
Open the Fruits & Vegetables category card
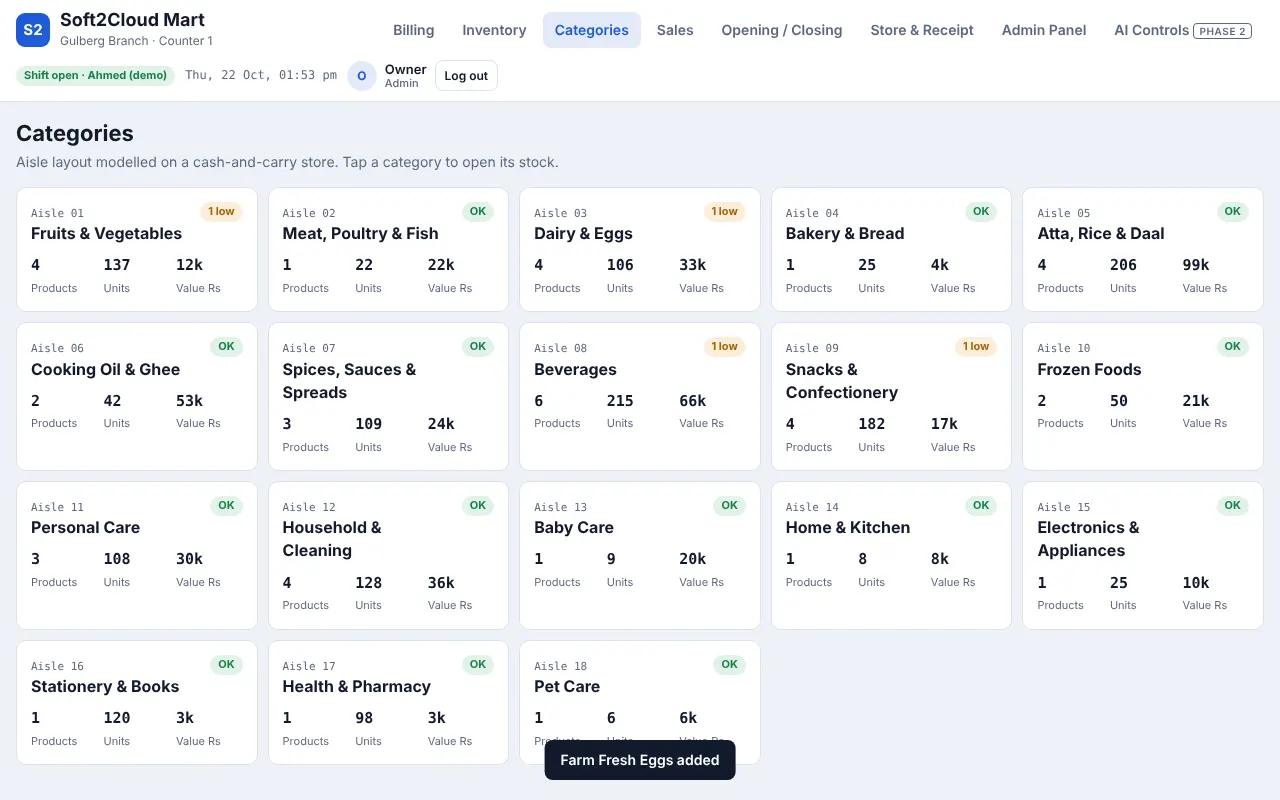(137, 250)
